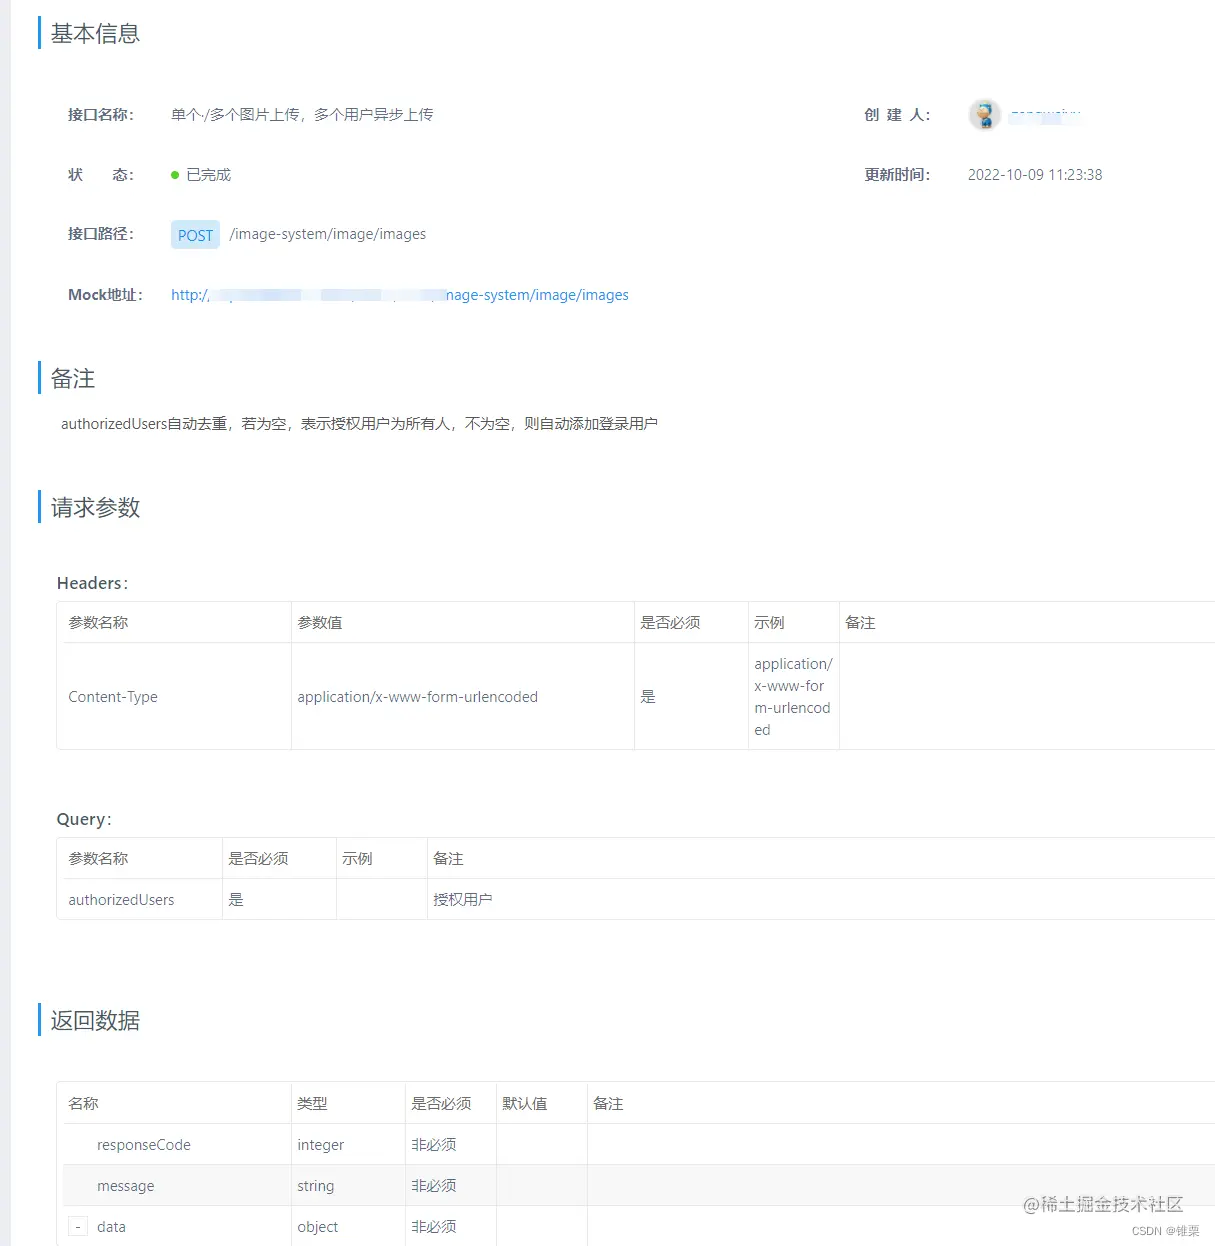Screen dimensions: 1215x1246
Task: Click the creator's avatar image
Action: point(983,114)
